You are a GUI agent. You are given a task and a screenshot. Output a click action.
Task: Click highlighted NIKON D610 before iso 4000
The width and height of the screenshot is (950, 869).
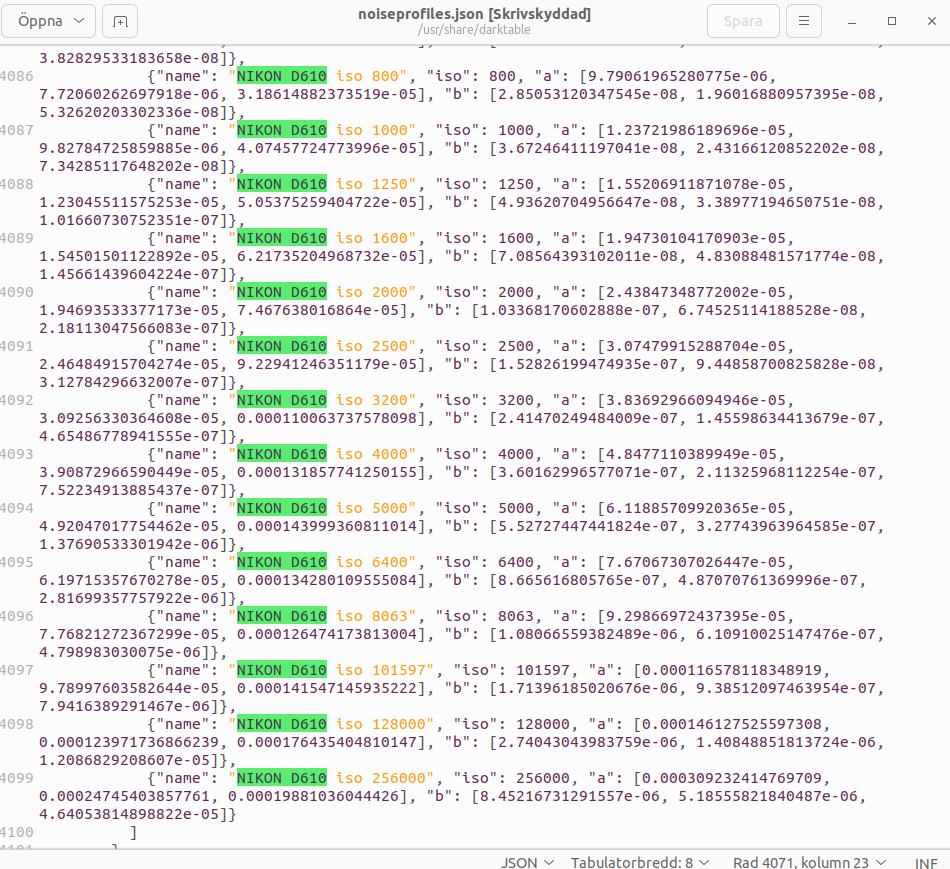[x=282, y=453]
